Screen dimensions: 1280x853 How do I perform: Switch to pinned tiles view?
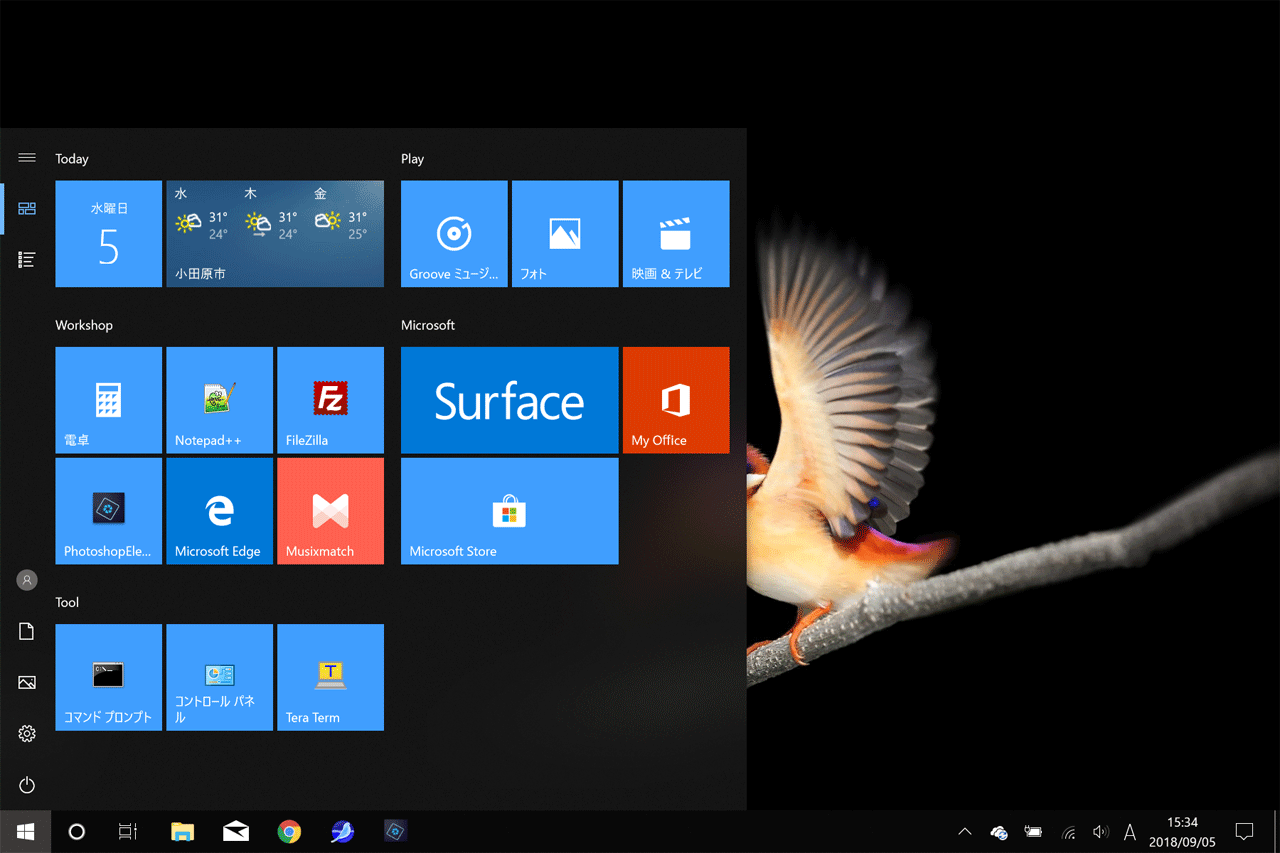pos(27,208)
